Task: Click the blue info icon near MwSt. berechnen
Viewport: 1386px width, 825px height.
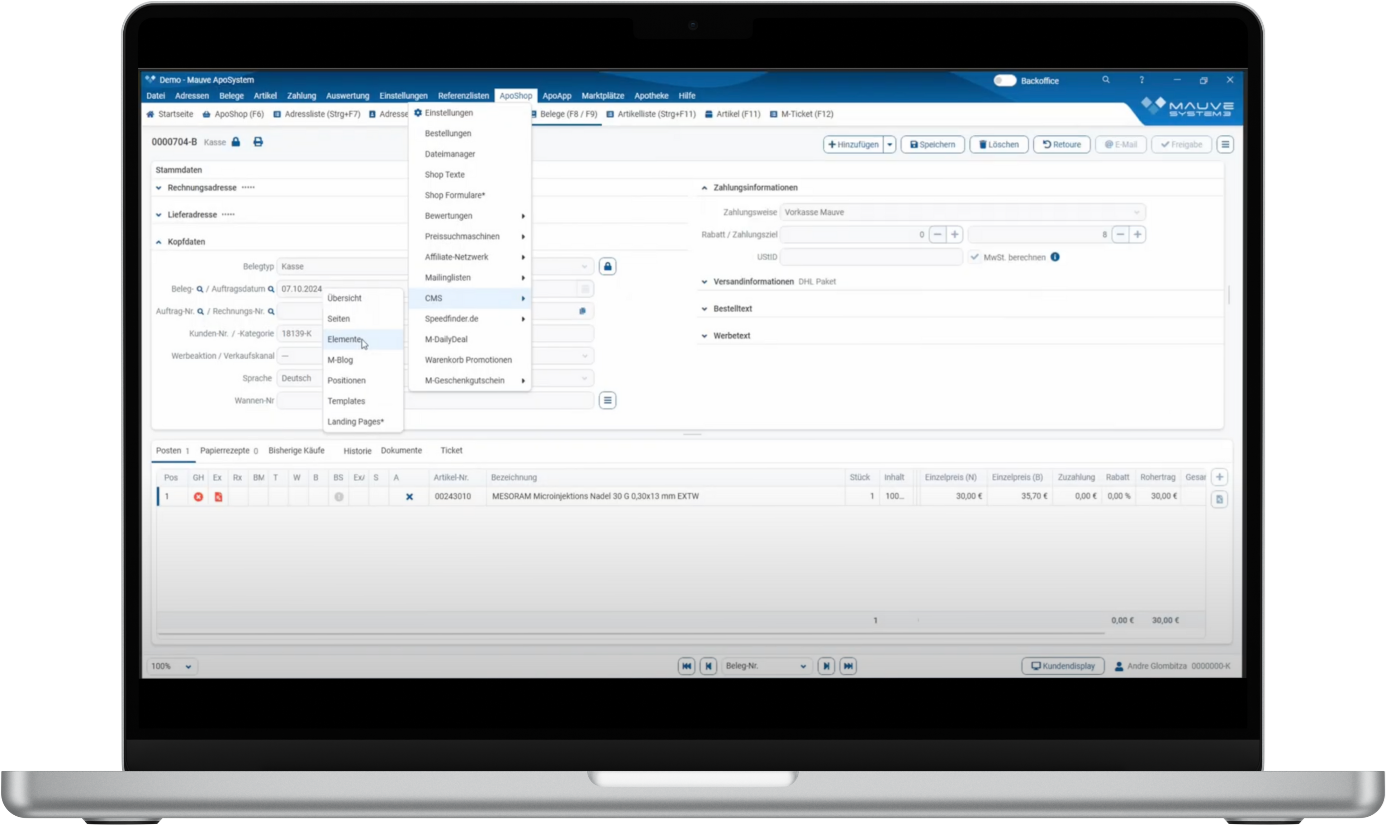Action: [x=1055, y=257]
